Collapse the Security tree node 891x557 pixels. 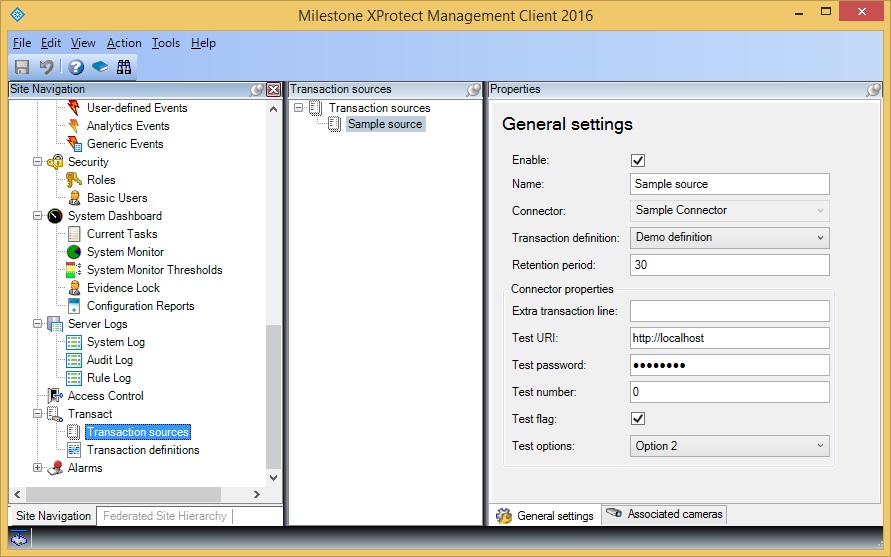tap(38, 162)
